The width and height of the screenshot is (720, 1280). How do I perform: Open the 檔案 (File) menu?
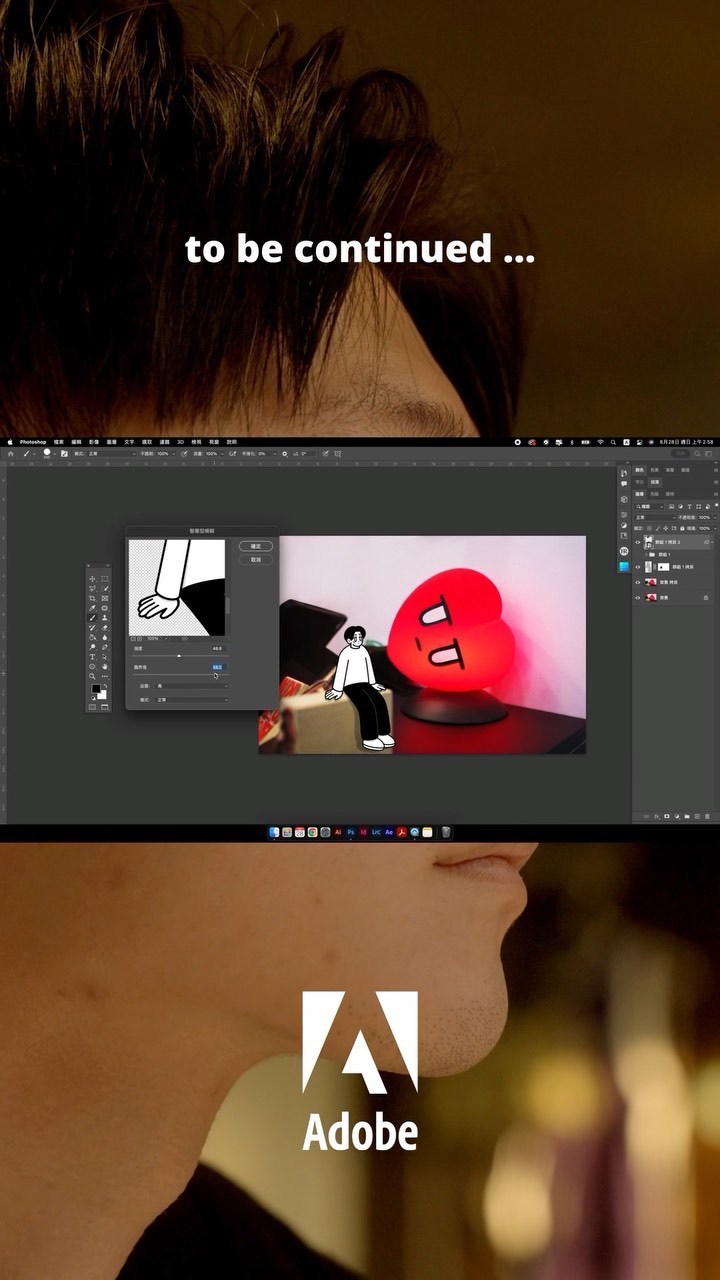(59, 442)
